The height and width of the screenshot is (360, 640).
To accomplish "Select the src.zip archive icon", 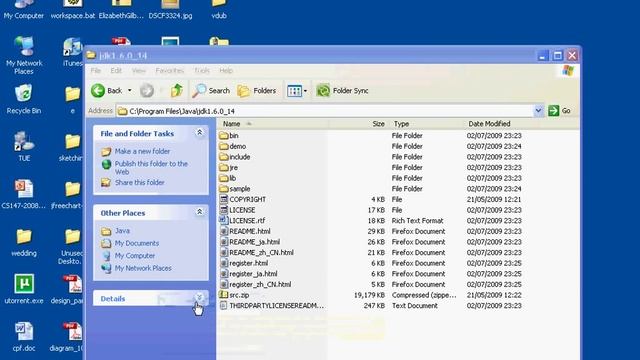I will pos(223,295).
